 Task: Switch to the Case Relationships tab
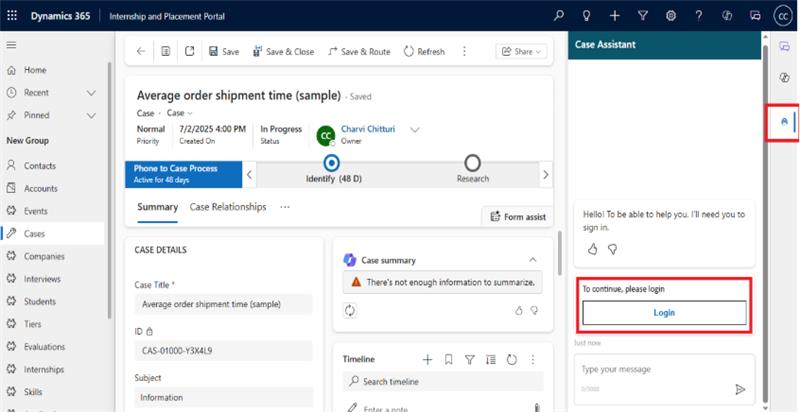click(x=228, y=207)
